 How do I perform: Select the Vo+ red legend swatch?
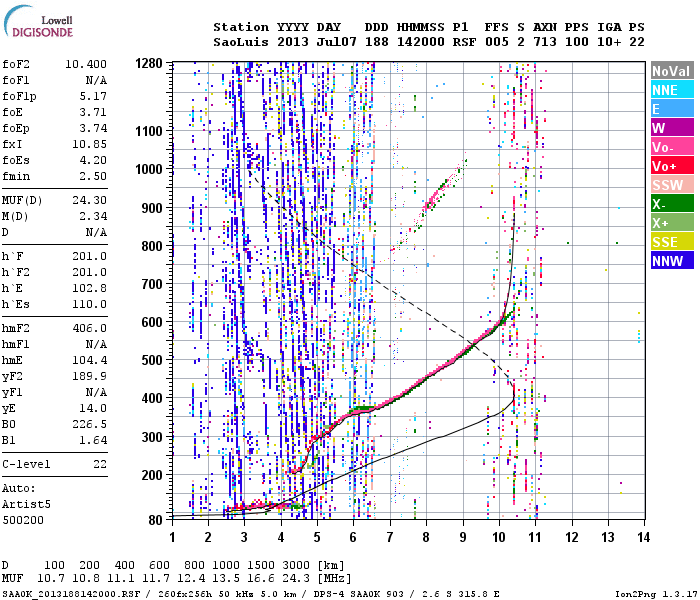(x=672, y=166)
